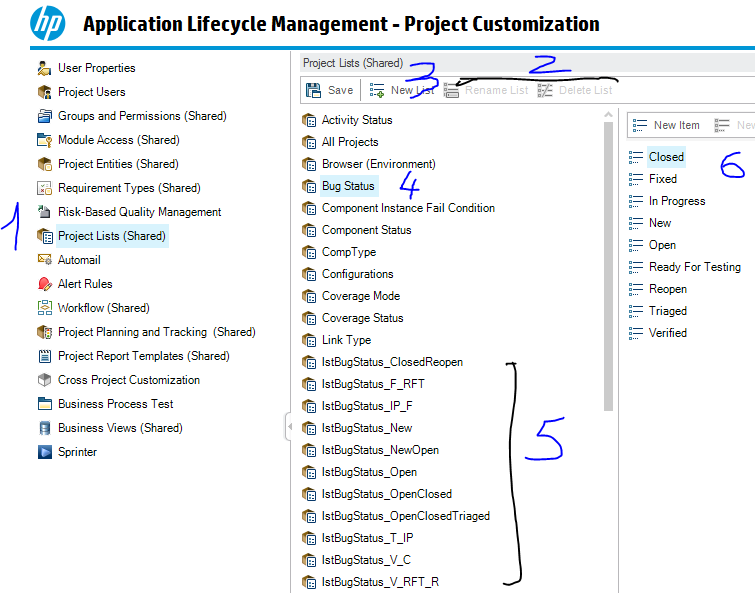Click the Alert Rules bell icon

click(x=44, y=284)
